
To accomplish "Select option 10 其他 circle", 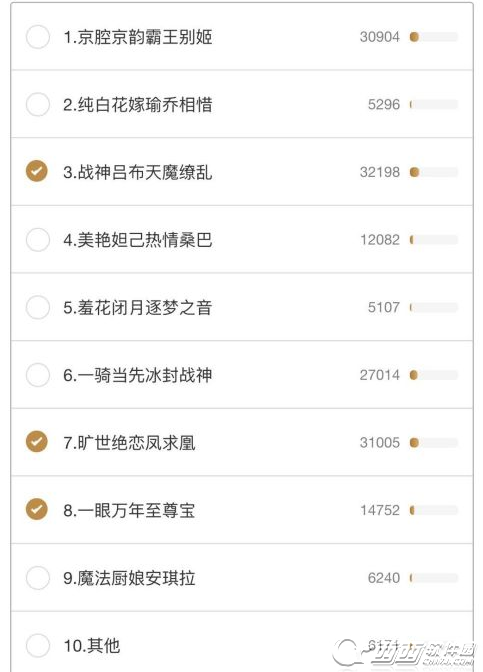I will coord(38,645).
